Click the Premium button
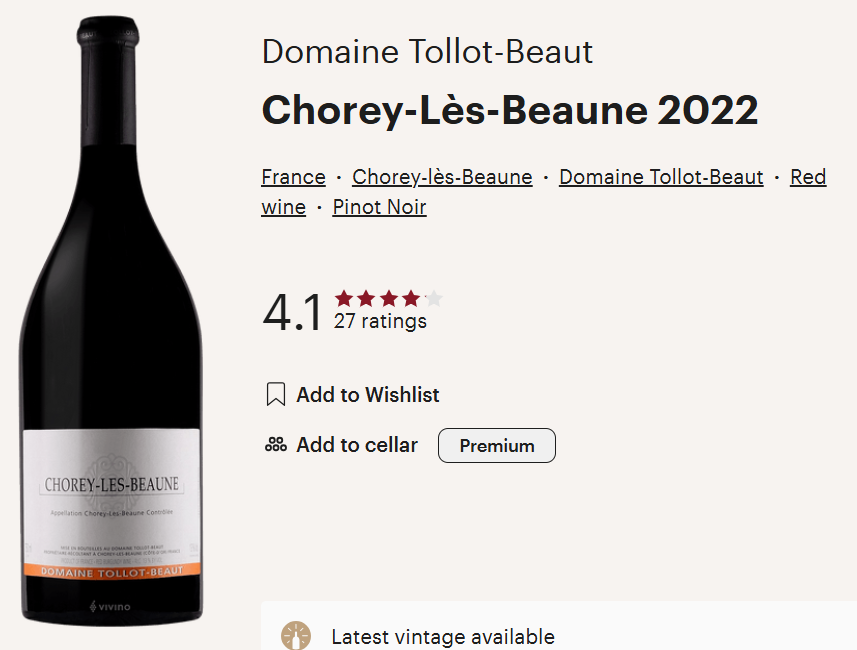 [x=496, y=446]
